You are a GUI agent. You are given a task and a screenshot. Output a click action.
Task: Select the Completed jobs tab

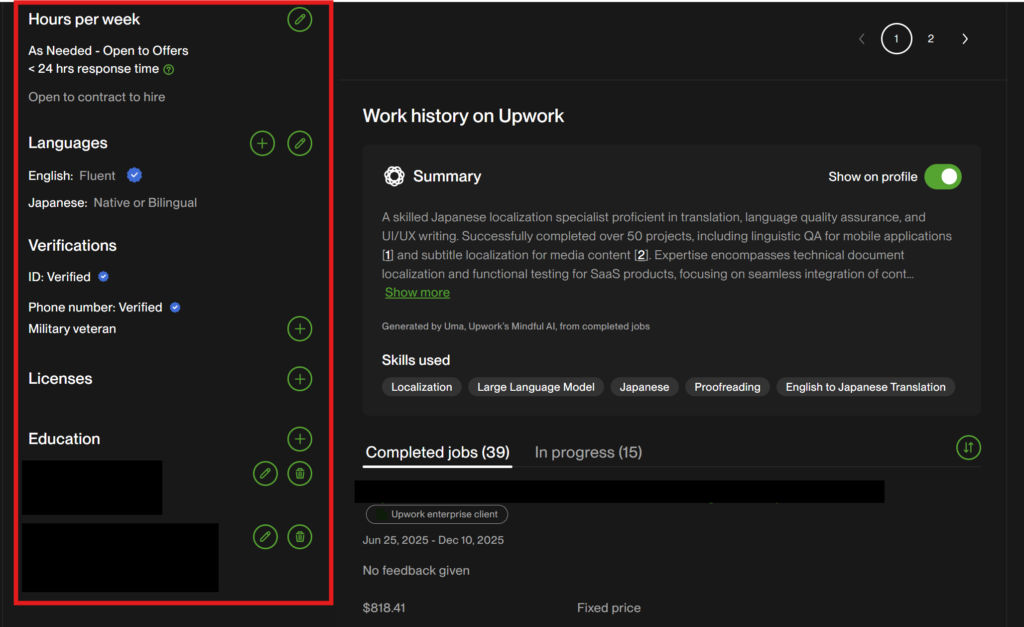click(x=437, y=452)
